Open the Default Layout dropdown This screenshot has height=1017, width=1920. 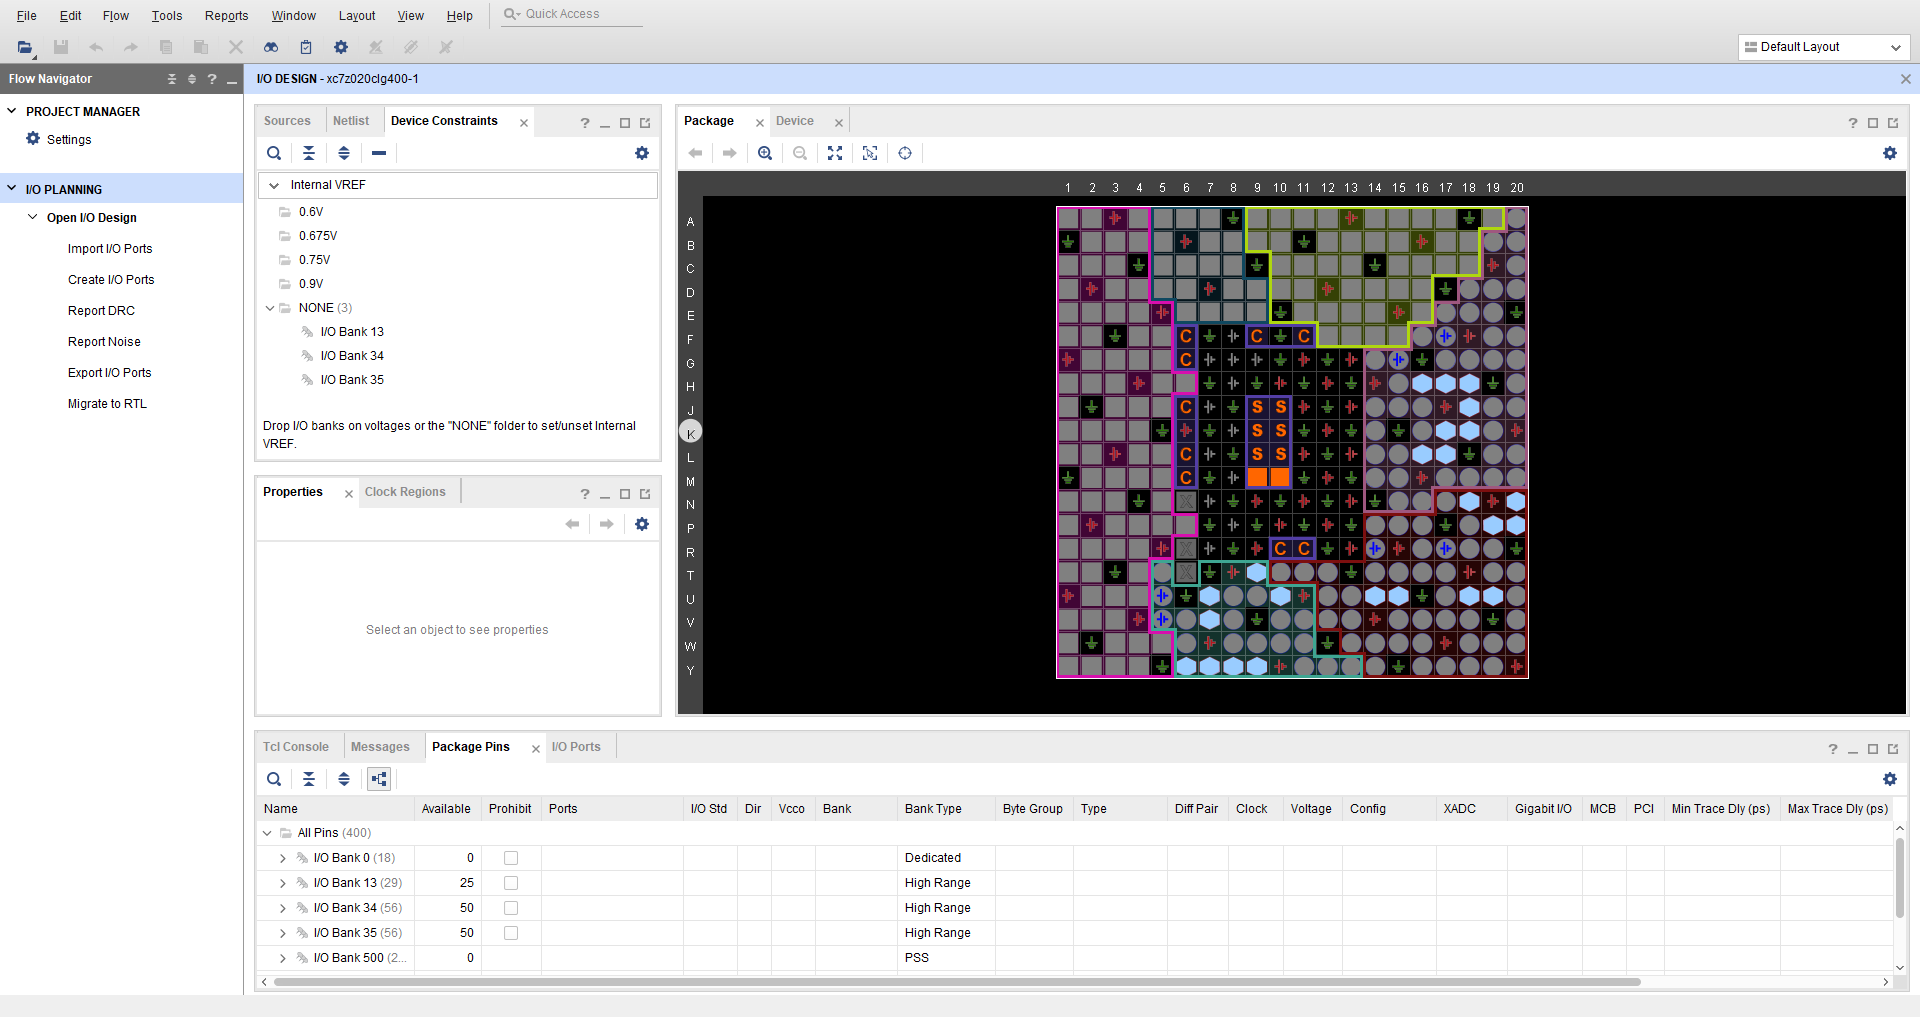click(x=1896, y=47)
